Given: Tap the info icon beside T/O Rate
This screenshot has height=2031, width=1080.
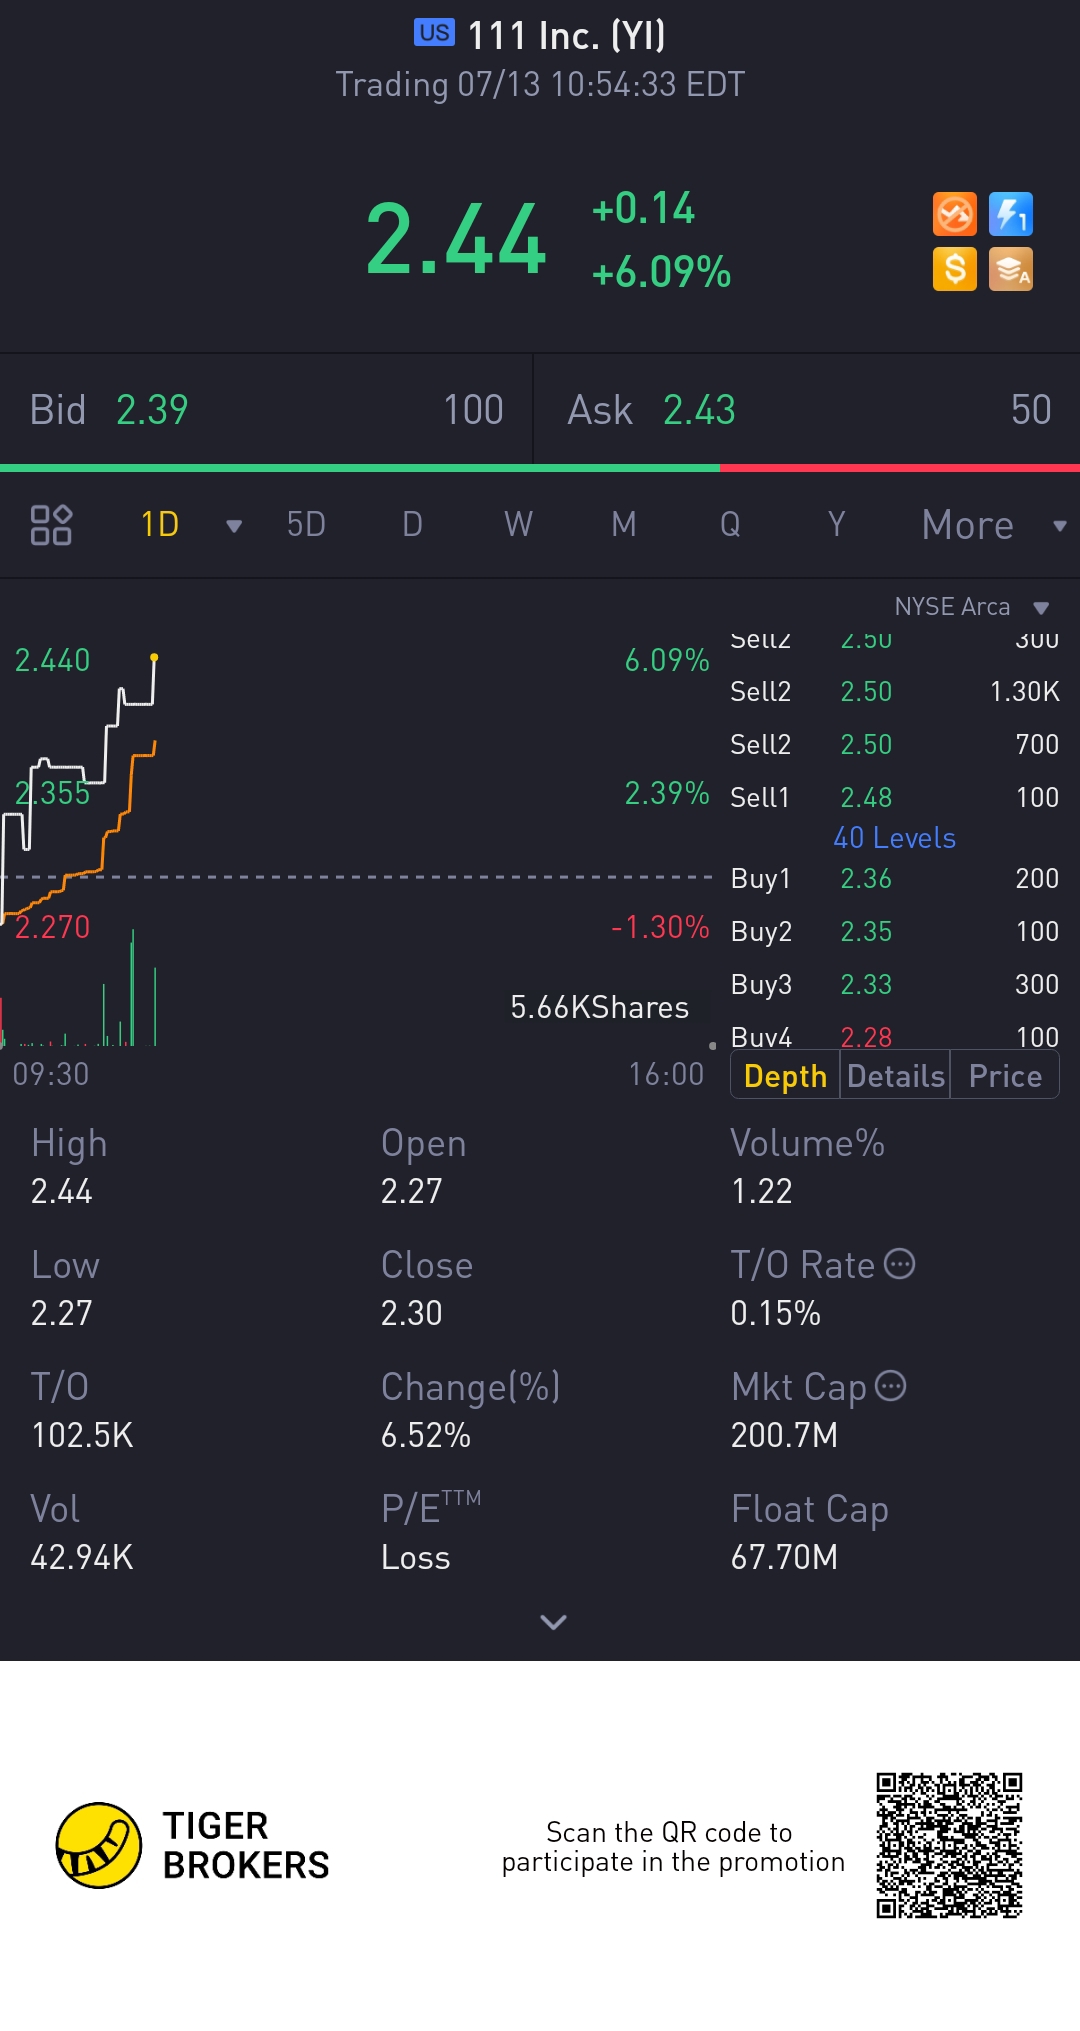Looking at the screenshot, I should click(x=900, y=1264).
